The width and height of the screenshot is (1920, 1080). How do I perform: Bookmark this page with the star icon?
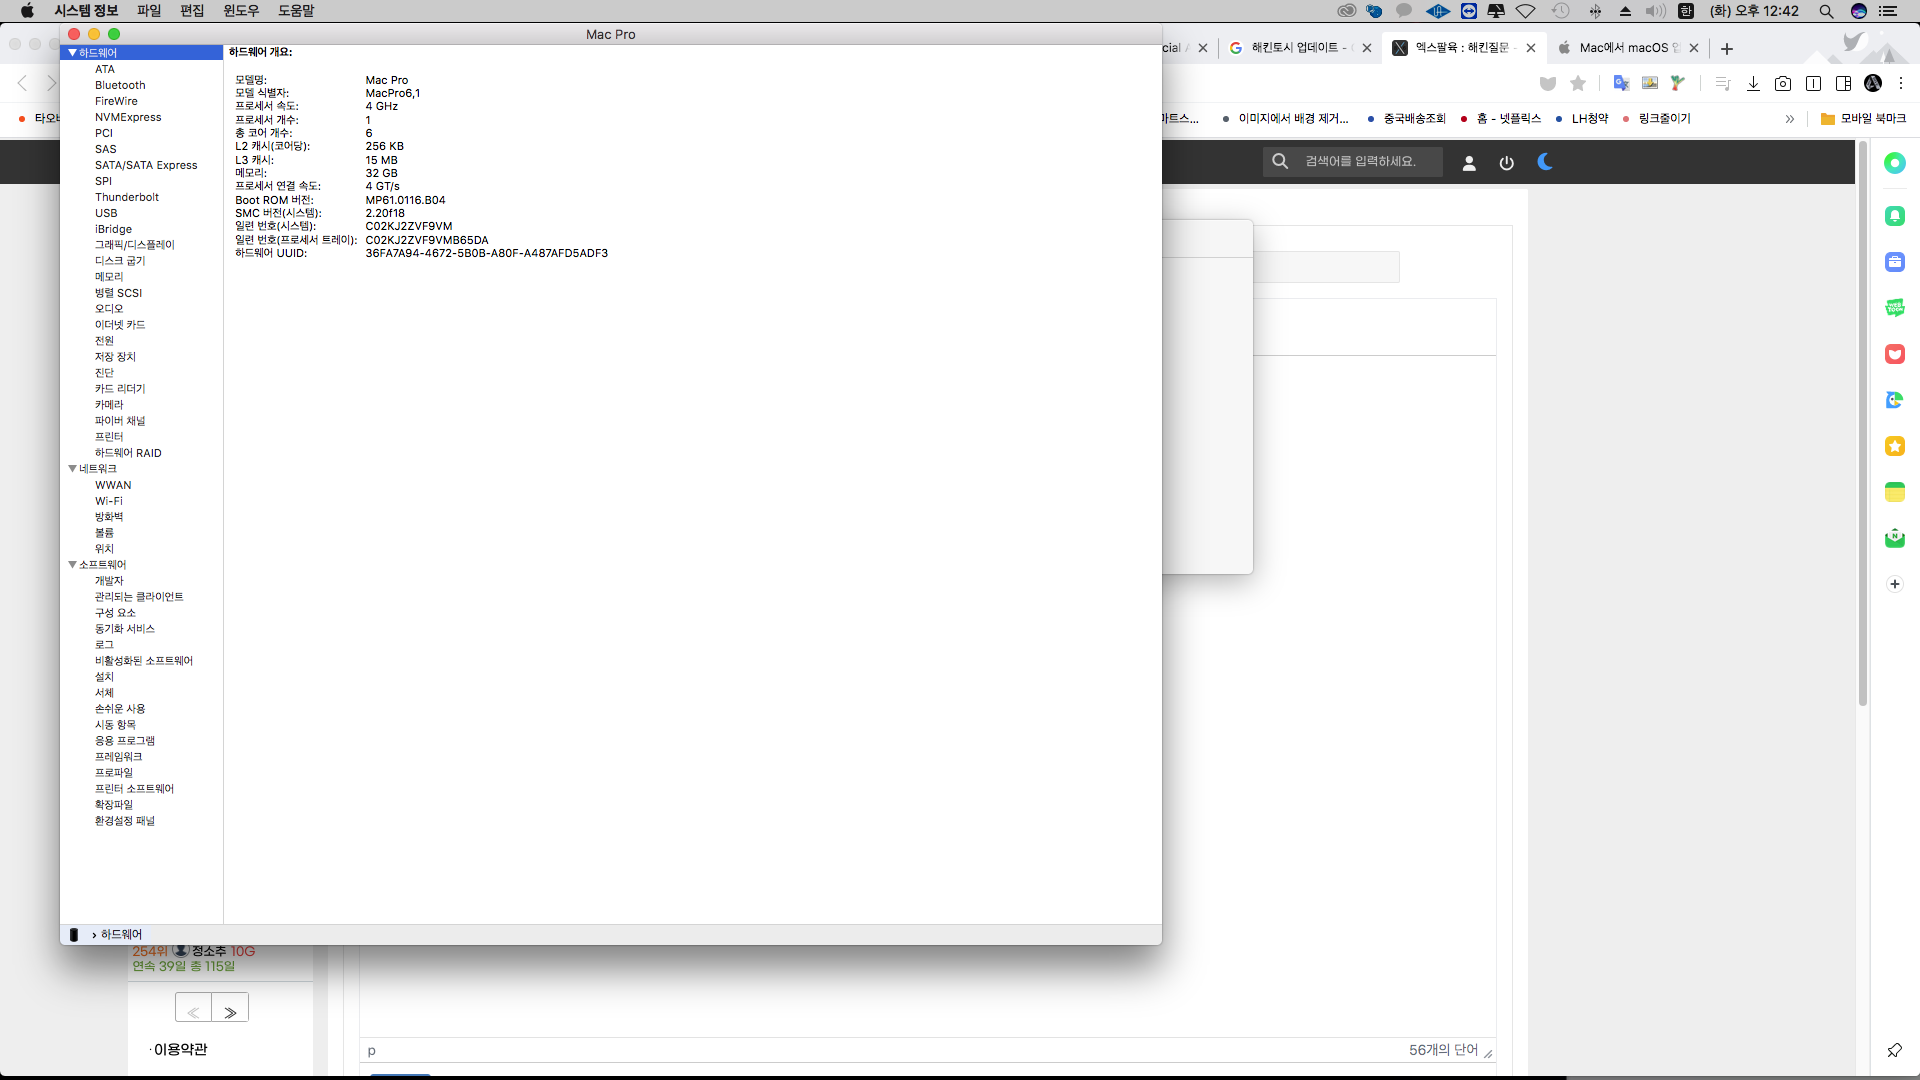pos(1578,84)
